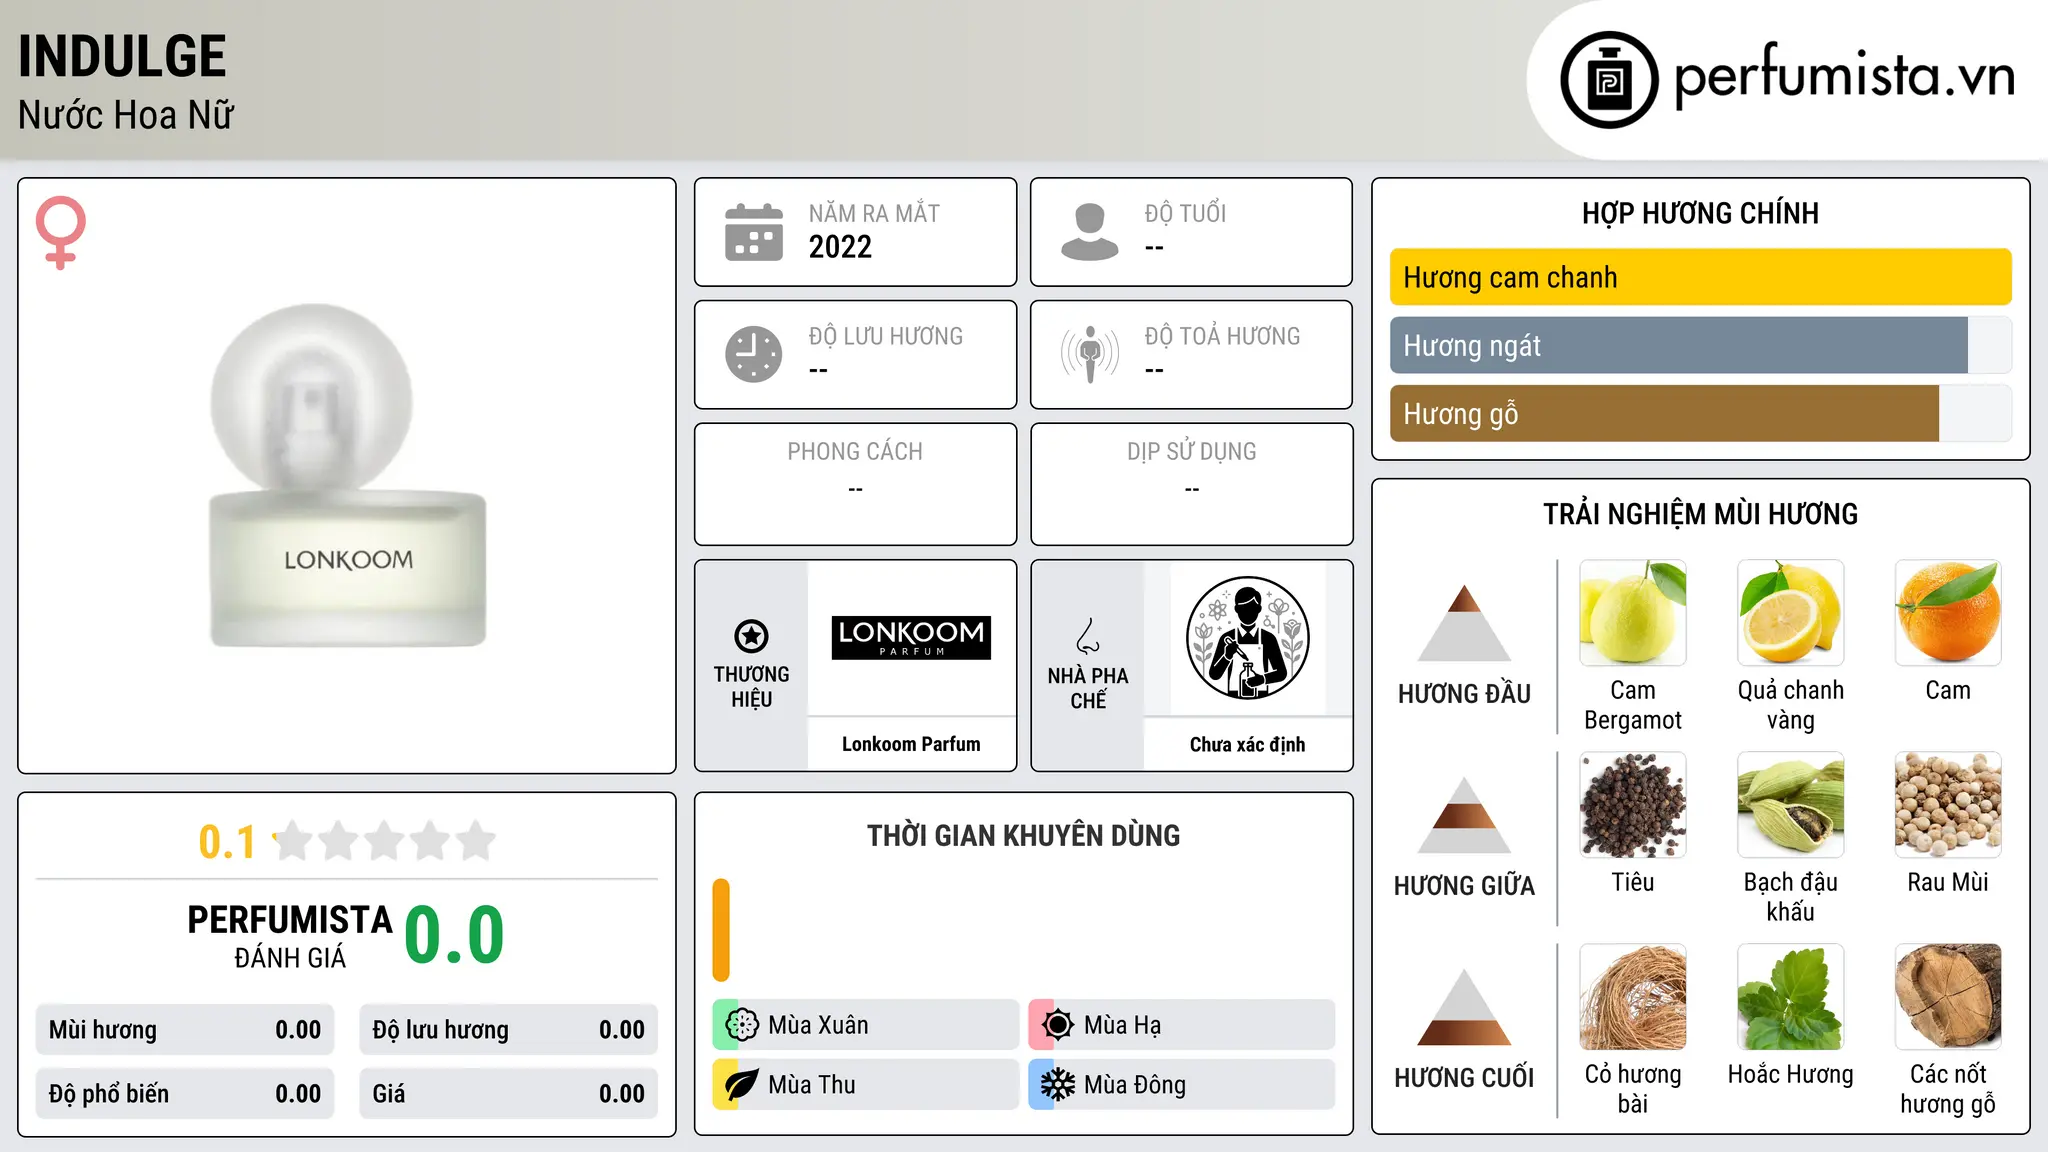This screenshot has height=1152, width=2048.
Task: Click the Mùa Đông snowflake icon
Action: (x=1057, y=1085)
